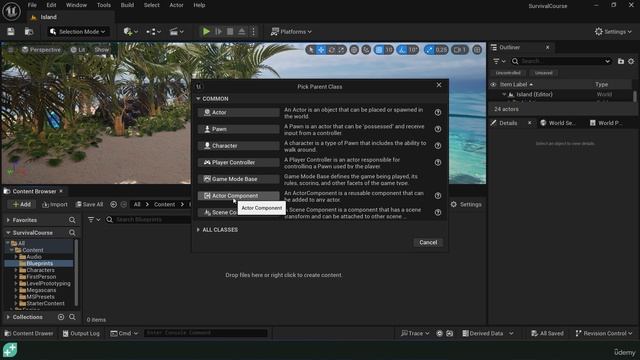The image size is (640, 360).
Task: Open the Blueprints toolbar dropdown
Action: click(x=153, y=31)
